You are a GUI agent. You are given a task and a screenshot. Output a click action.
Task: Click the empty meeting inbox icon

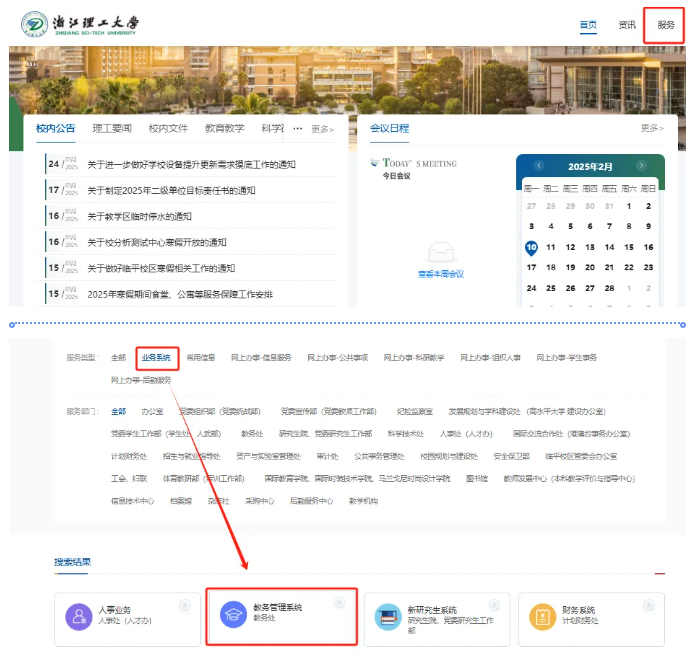pos(440,253)
